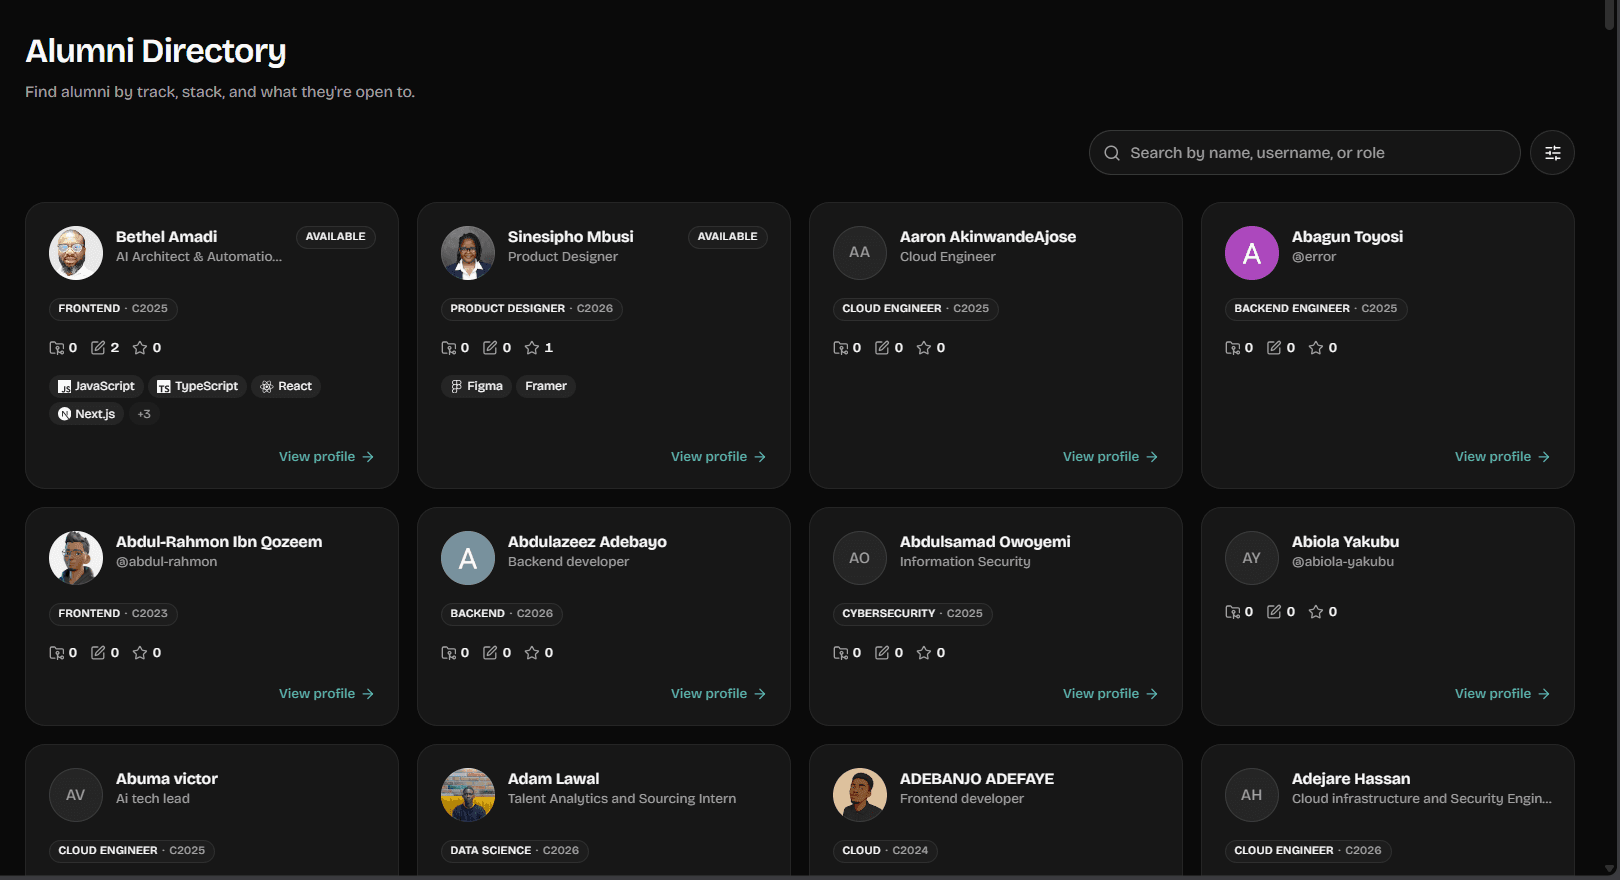1620x880 pixels.
Task: Click Adejare Hassan's AH avatar
Action: click(x=1252, y=795)
